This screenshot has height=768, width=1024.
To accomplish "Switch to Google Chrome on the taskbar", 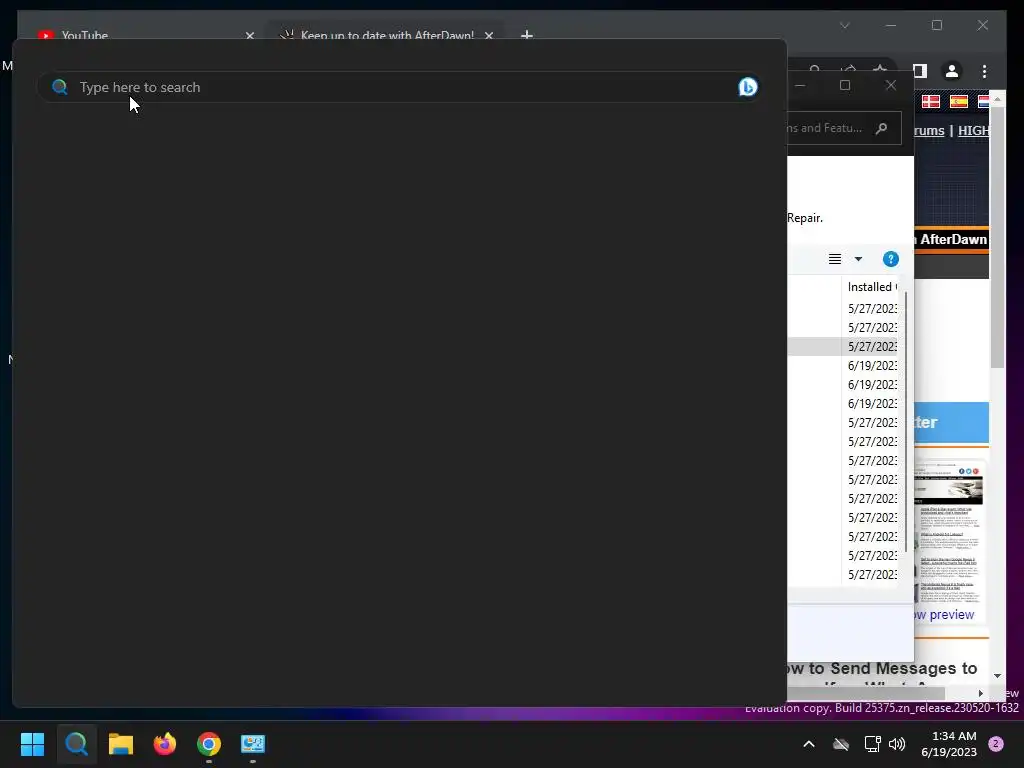I will click(x=209, y=744).
